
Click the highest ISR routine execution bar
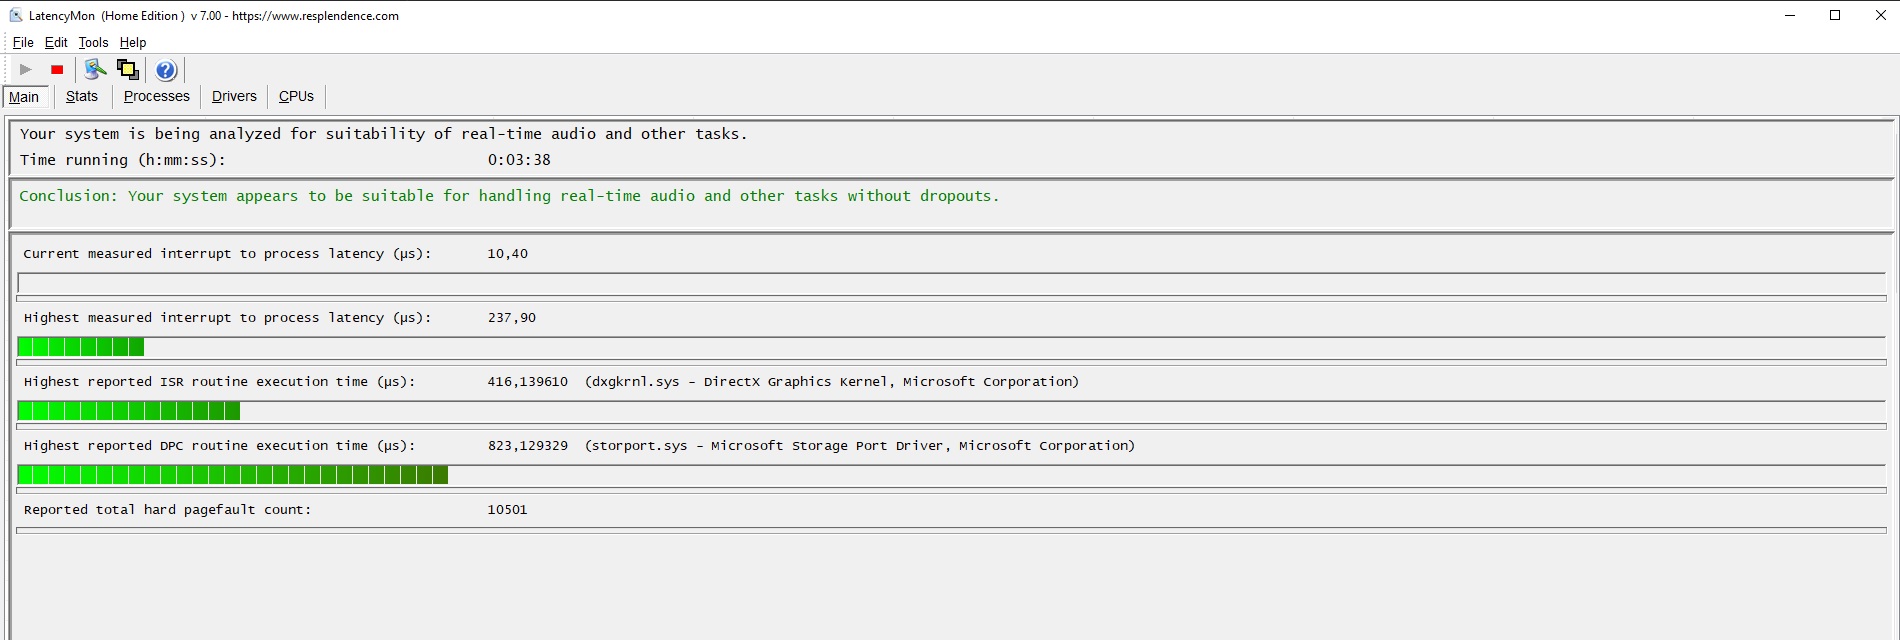pyautogui.click(x=129, y=410)
